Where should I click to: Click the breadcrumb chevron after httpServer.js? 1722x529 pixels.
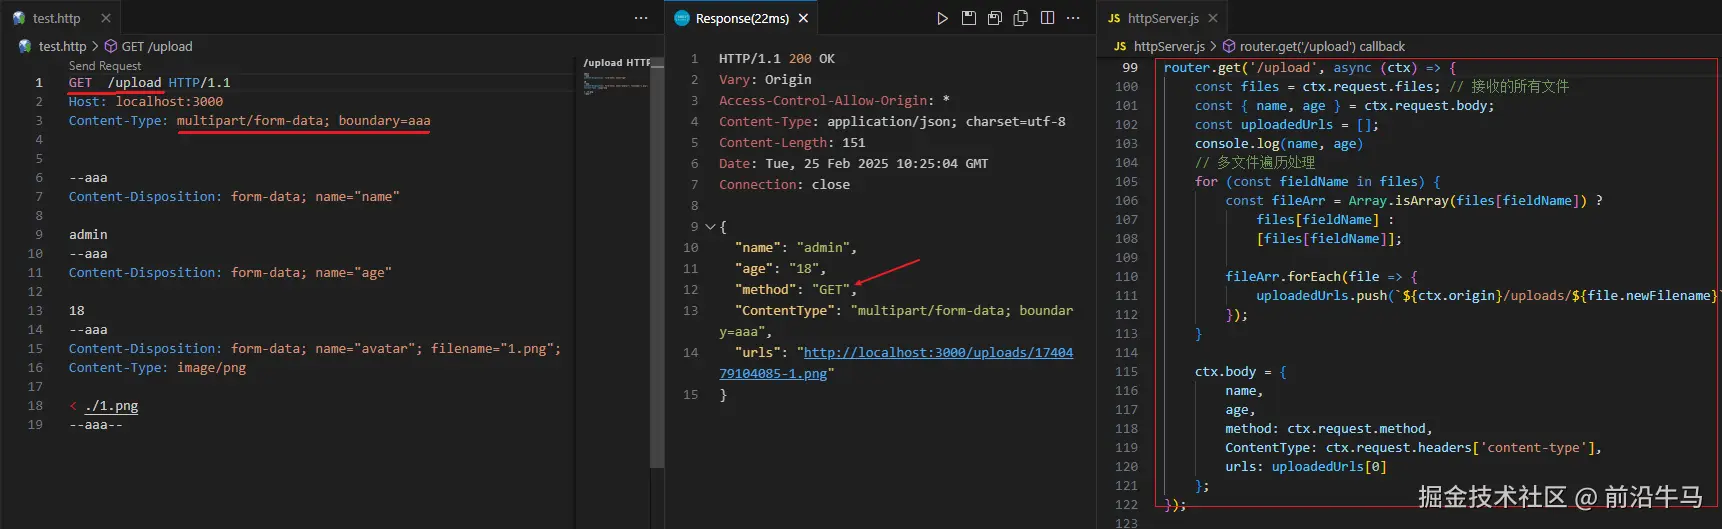tap(1213, 46)
